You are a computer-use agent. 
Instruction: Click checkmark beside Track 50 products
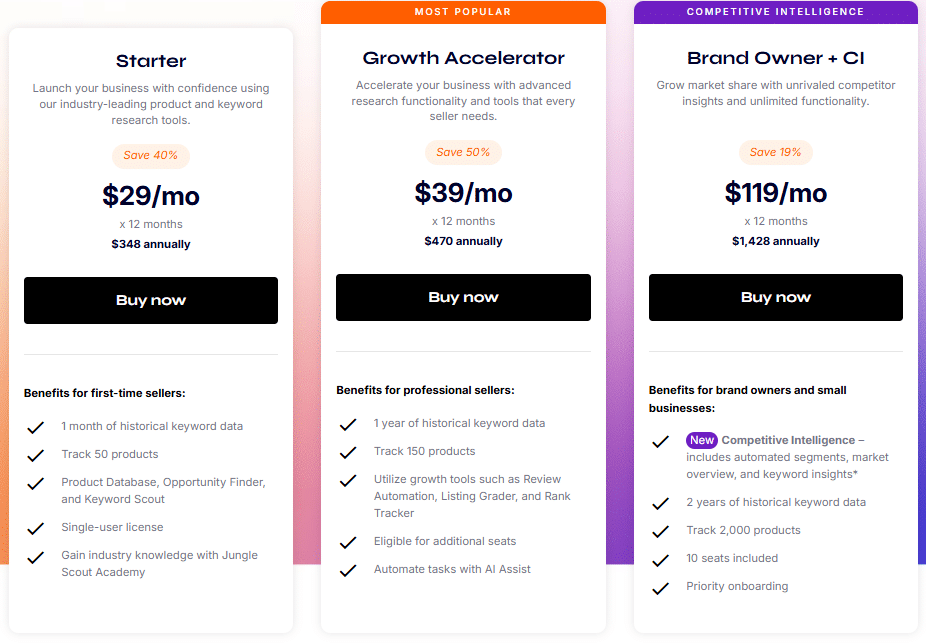[36, 455]
